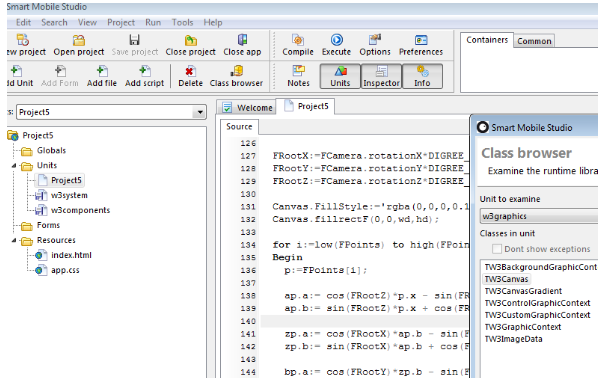Select the Containers palette tab
The width and height of the screenshot is (598, 378).
coord(487,40)
